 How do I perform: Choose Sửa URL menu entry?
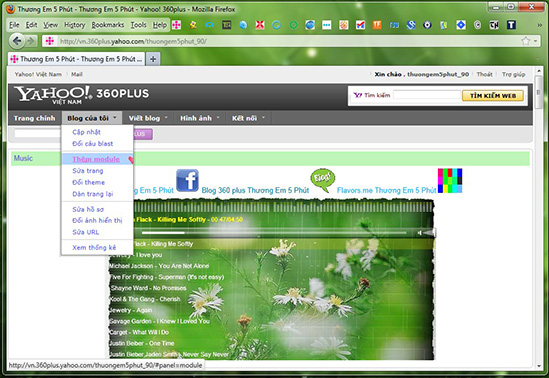[x=85, y=232]
